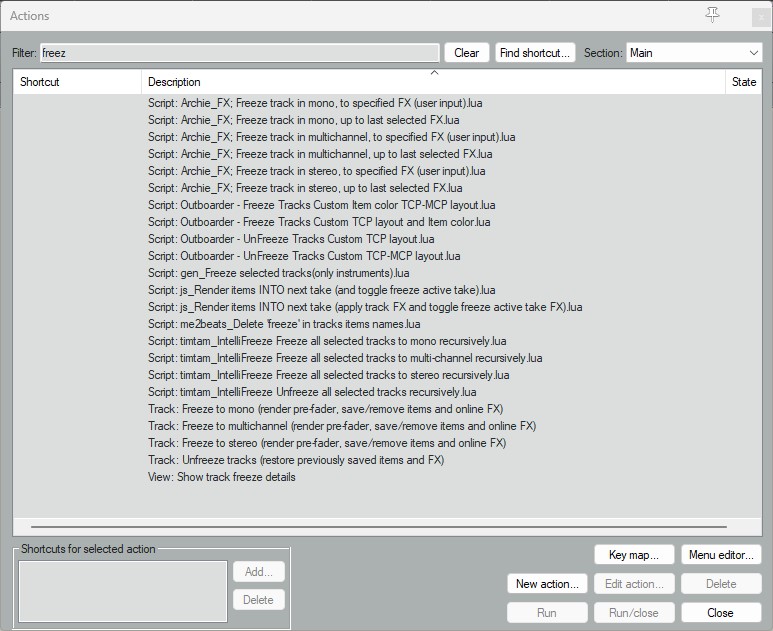Image resolution: width=773 pixels, height=631 pixels.
Task: Open the Menu editor...
Action: [x=721, y=555]
